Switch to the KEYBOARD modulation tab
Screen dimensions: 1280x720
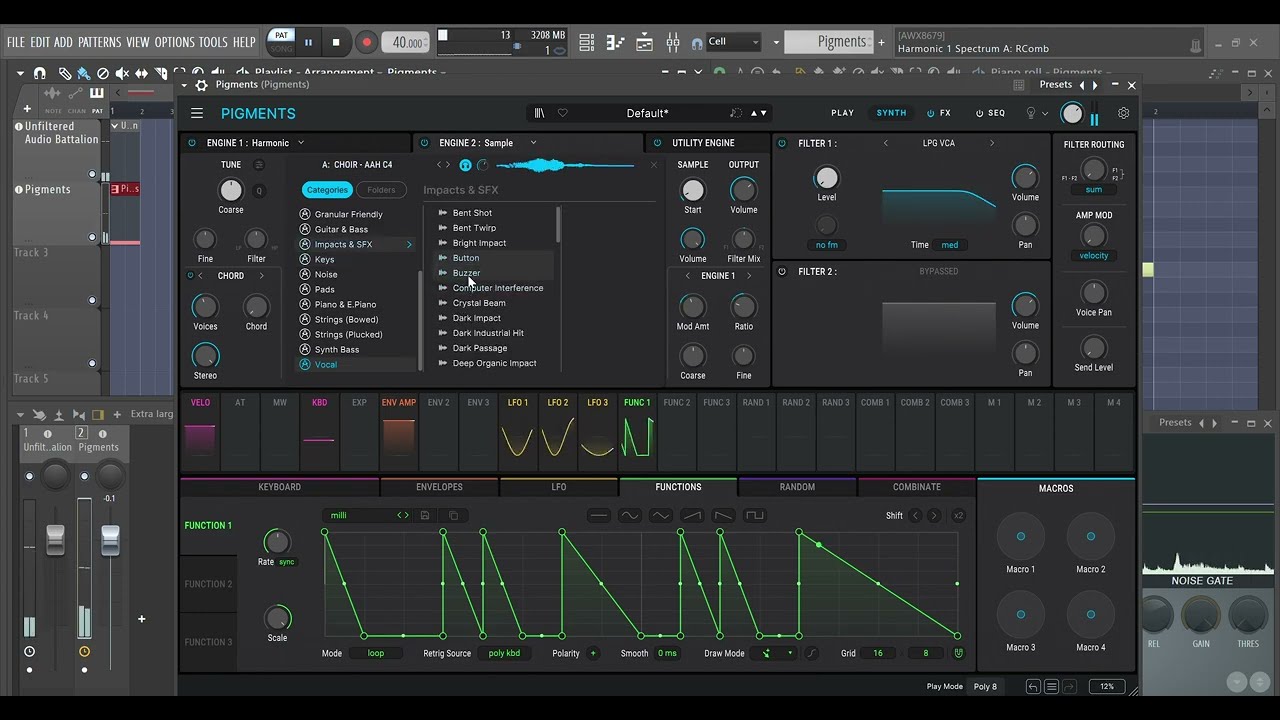[x=280, y=487]
